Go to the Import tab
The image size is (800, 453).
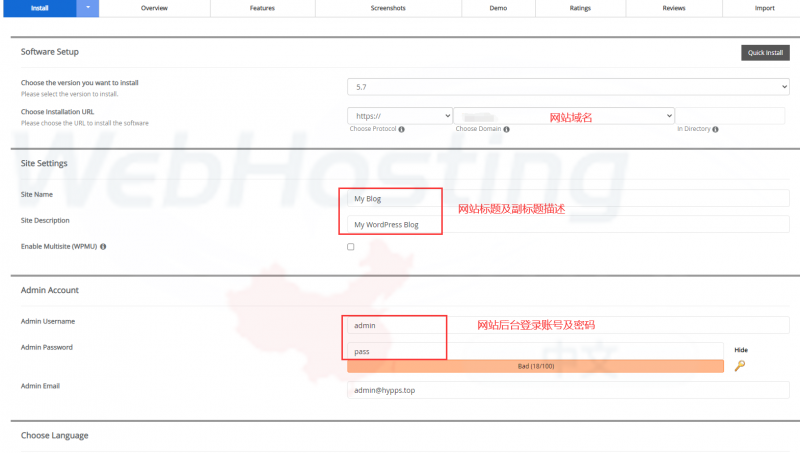pos(763,7)
